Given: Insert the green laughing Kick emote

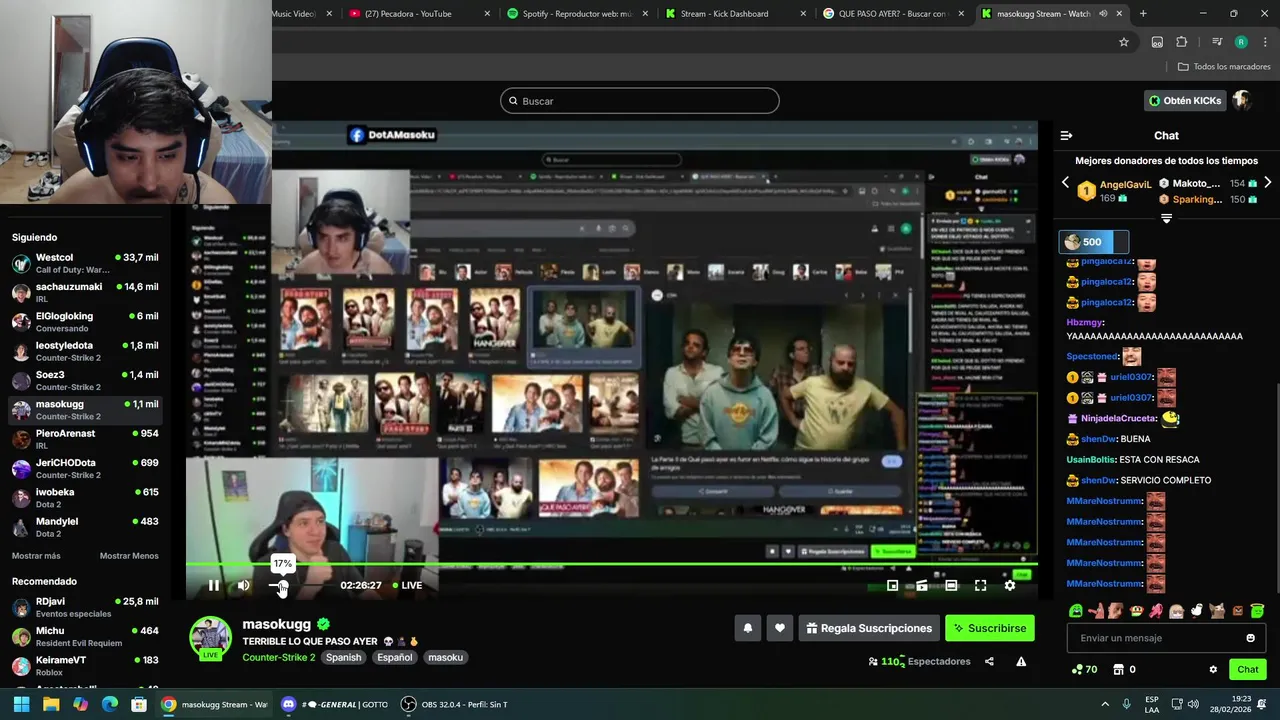Looking at the screenshot, I should 1076,611.
